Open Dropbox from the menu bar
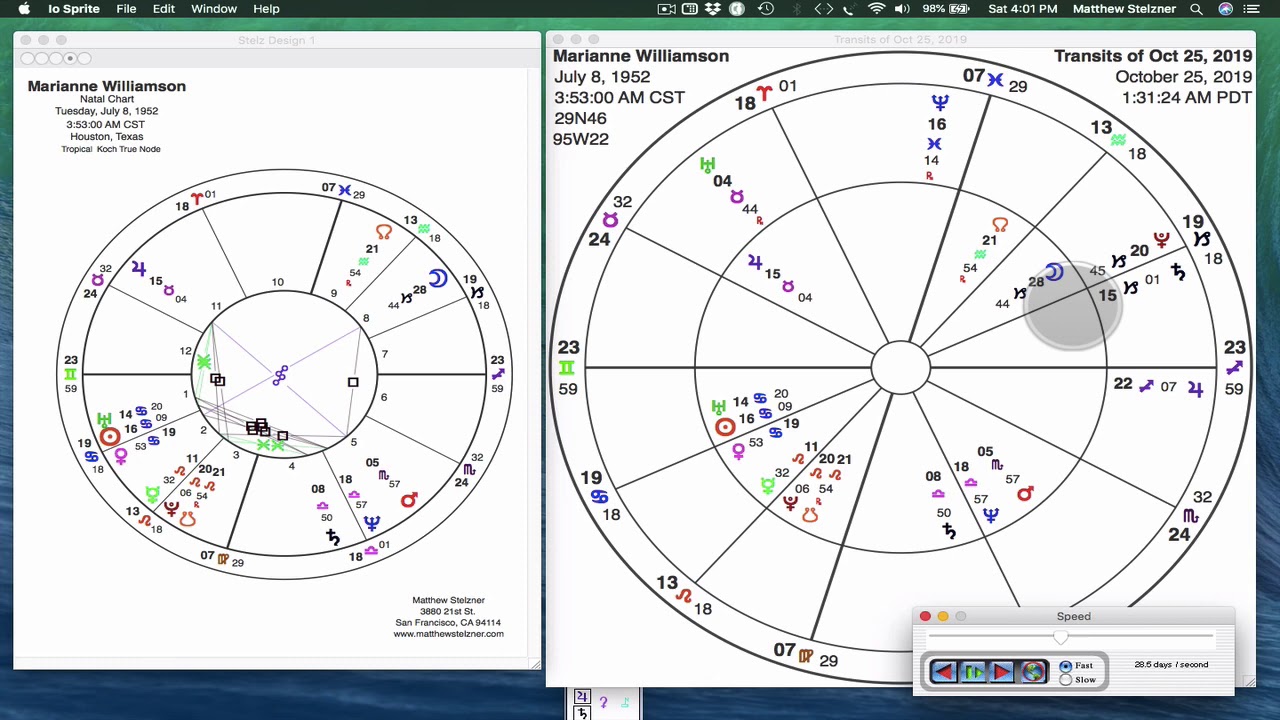The height and width of the screenshot is (720, 1280). click(712, 9)
